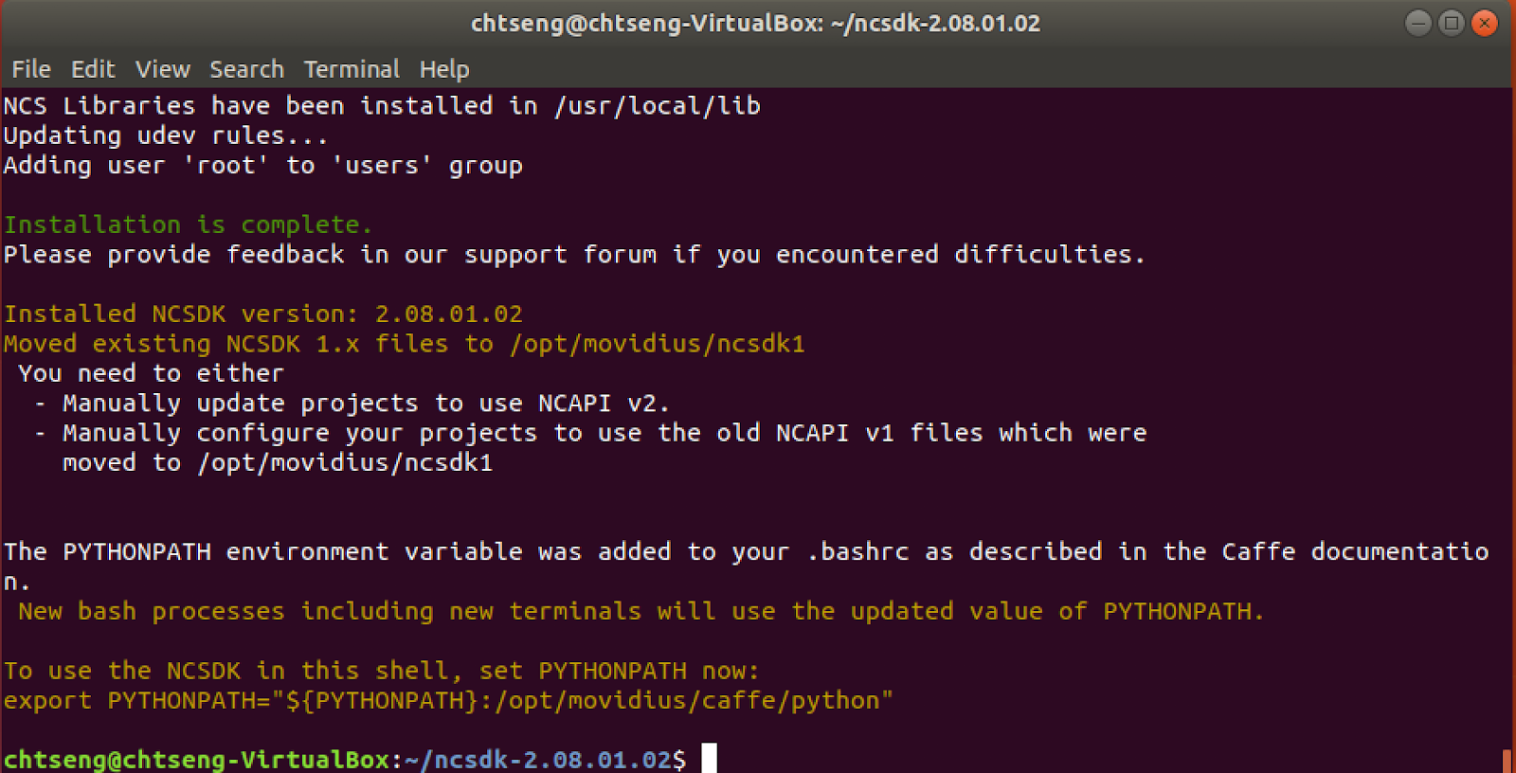This screenshot has height=773, width=1516.
Task: Open the Search menu
Action: [247, 69]
